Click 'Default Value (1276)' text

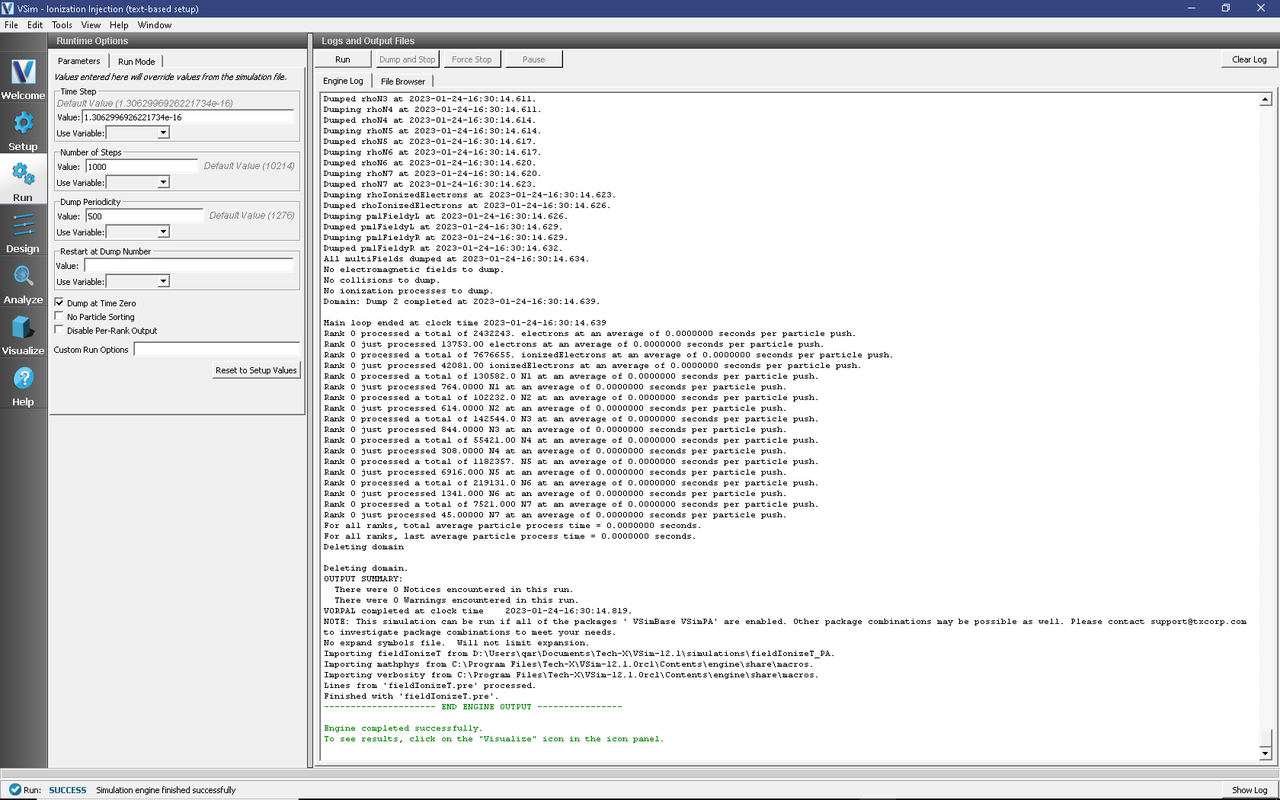[x=252, y=216]
